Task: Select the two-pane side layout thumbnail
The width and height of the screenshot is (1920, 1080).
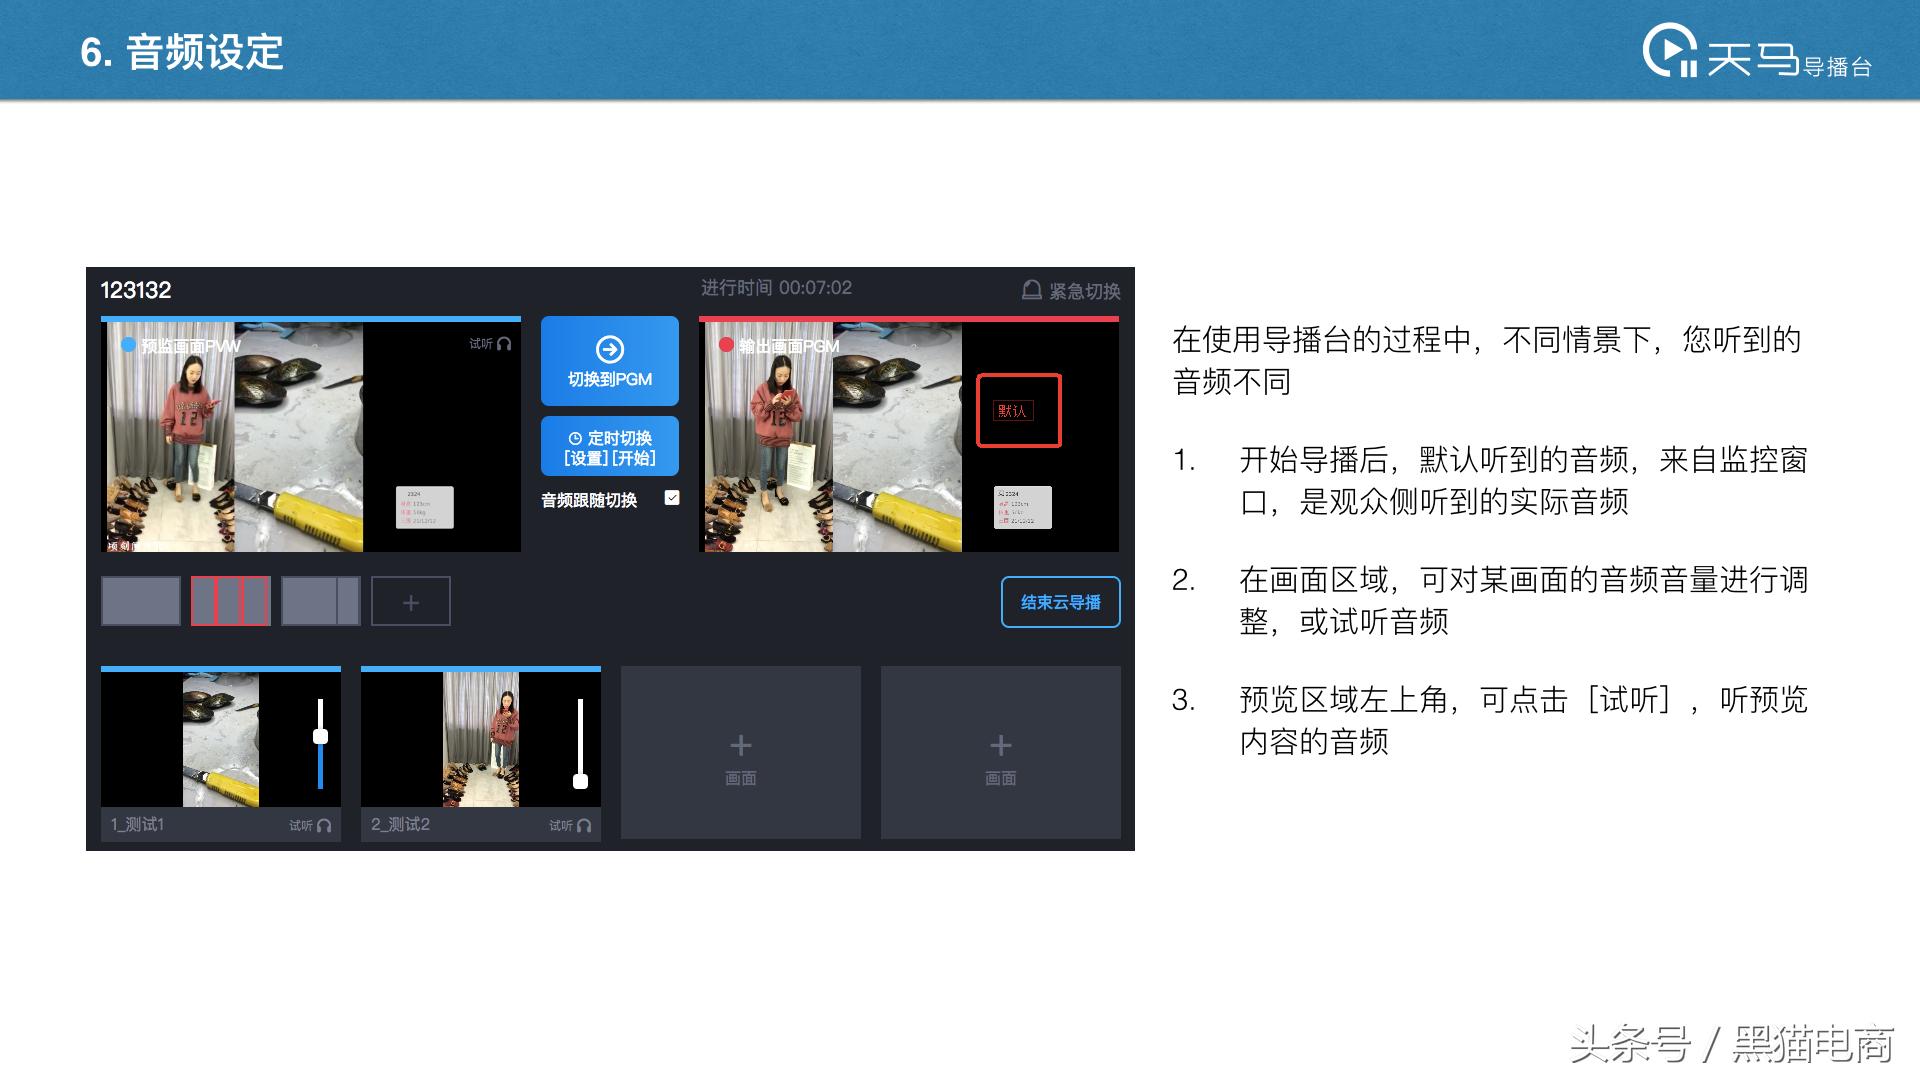Action: point(320,601)
